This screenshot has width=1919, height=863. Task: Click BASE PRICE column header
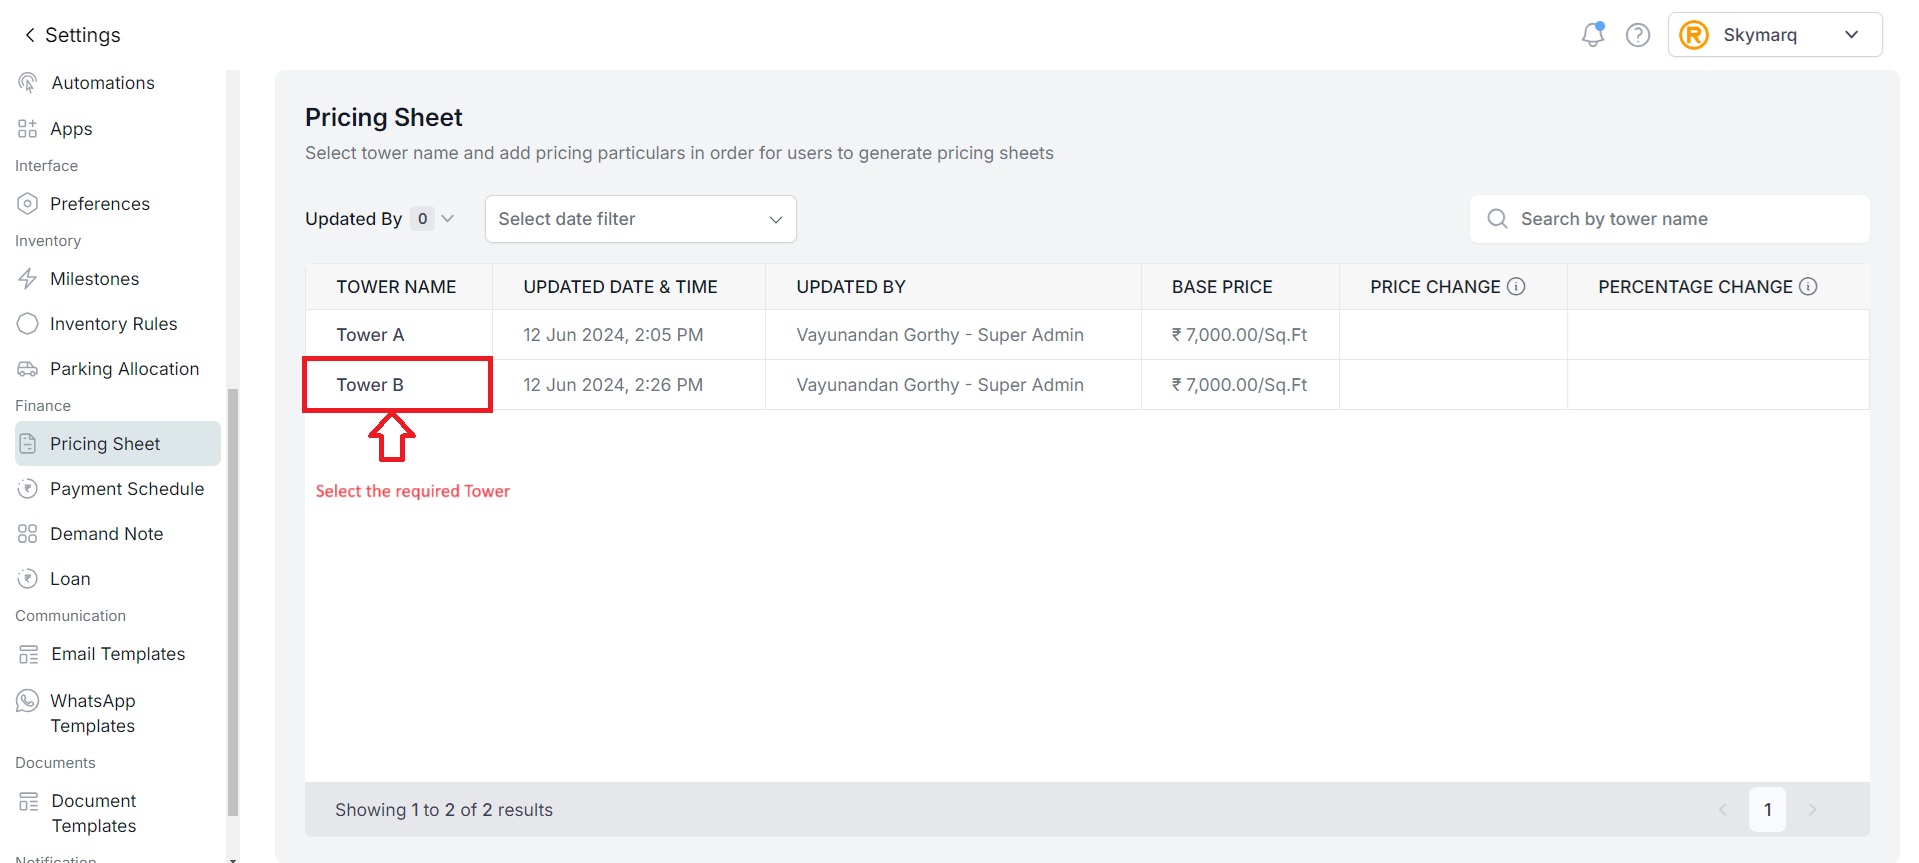[1222, 287]
